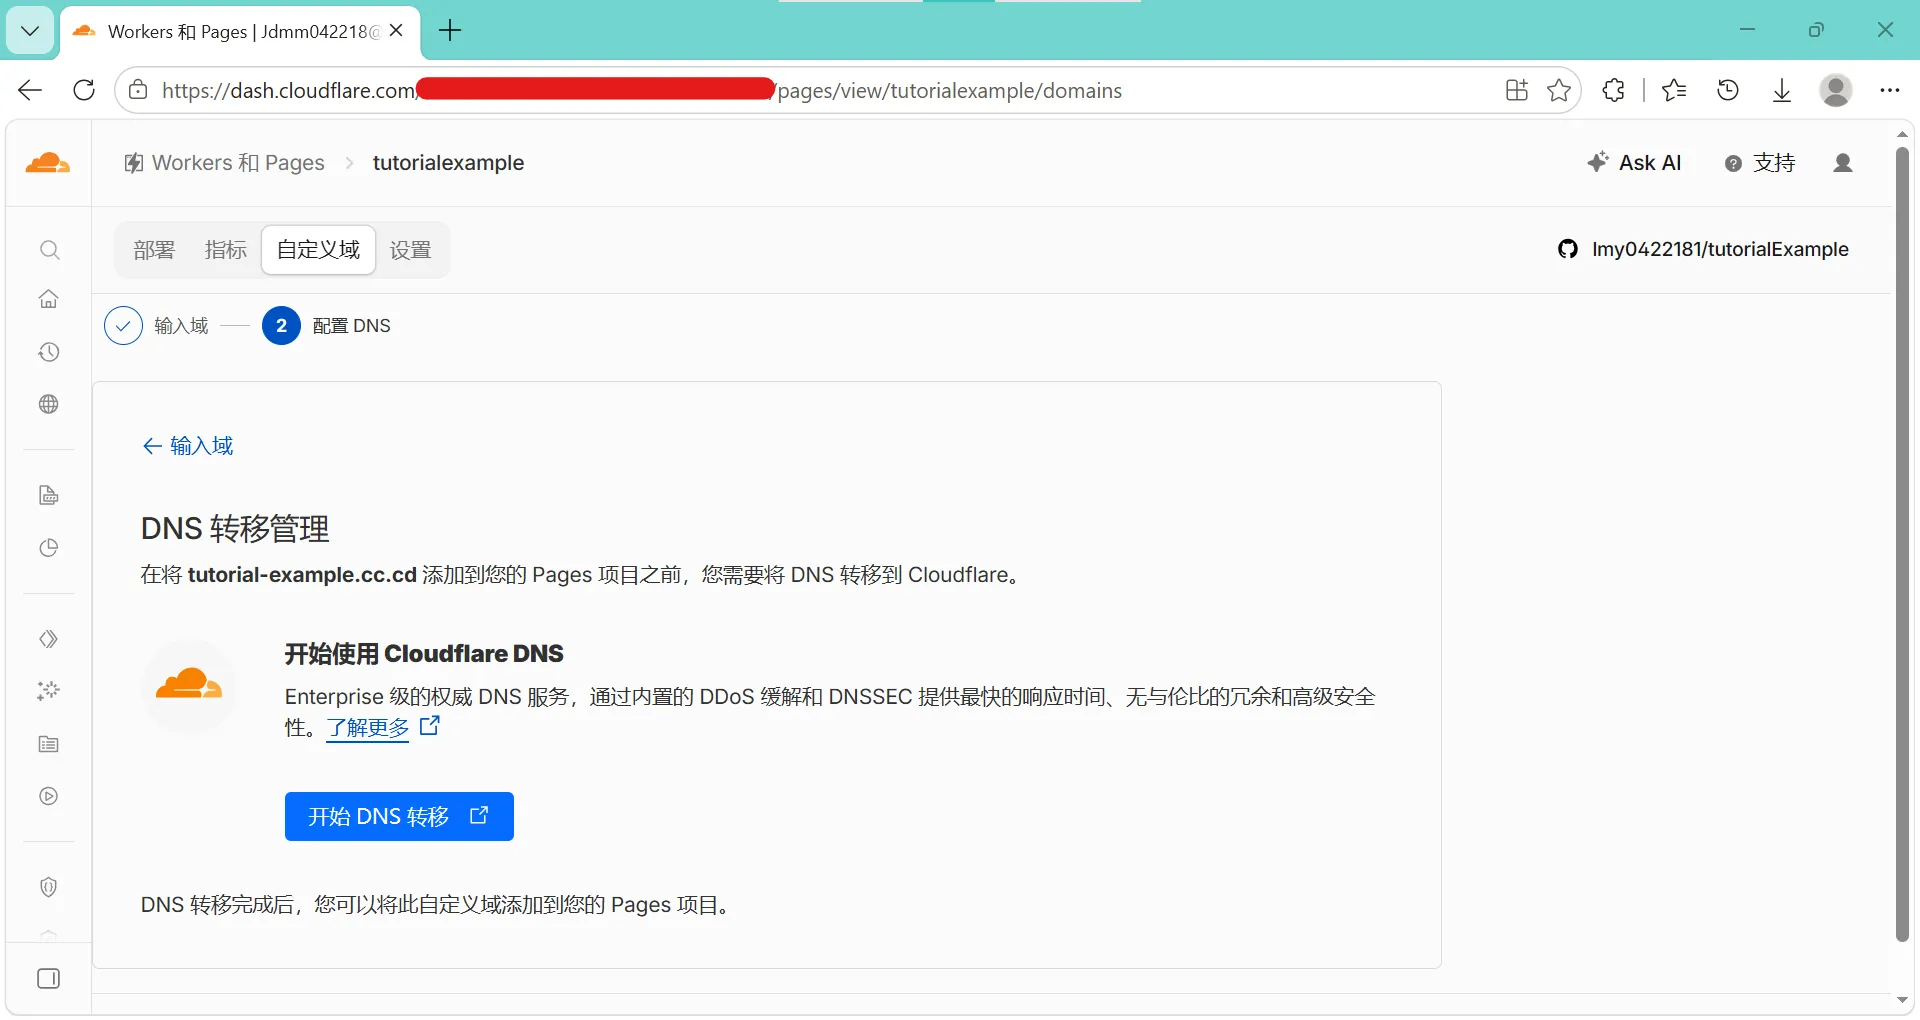This screenshot has width=1920, height=1020.
Task: Open the recent history clock icon in sidebar
Action: (49, 352)
